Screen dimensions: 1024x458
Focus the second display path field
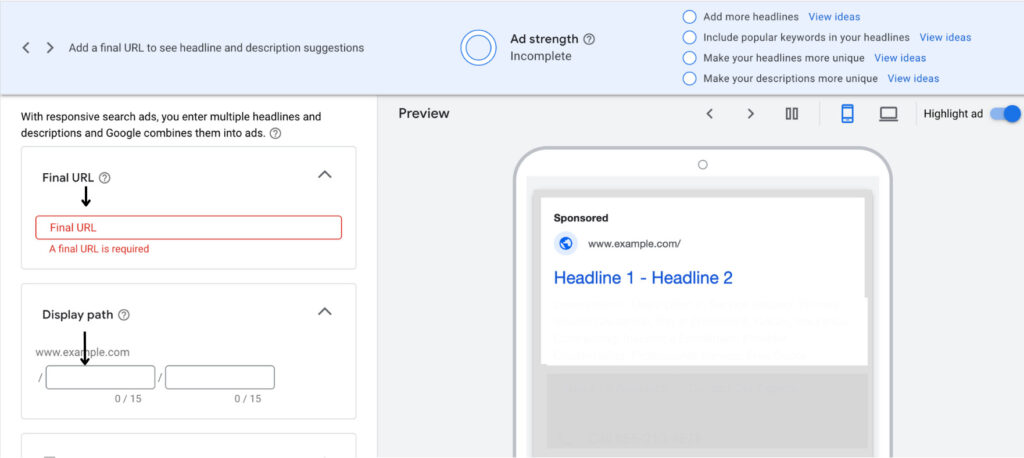219,378
